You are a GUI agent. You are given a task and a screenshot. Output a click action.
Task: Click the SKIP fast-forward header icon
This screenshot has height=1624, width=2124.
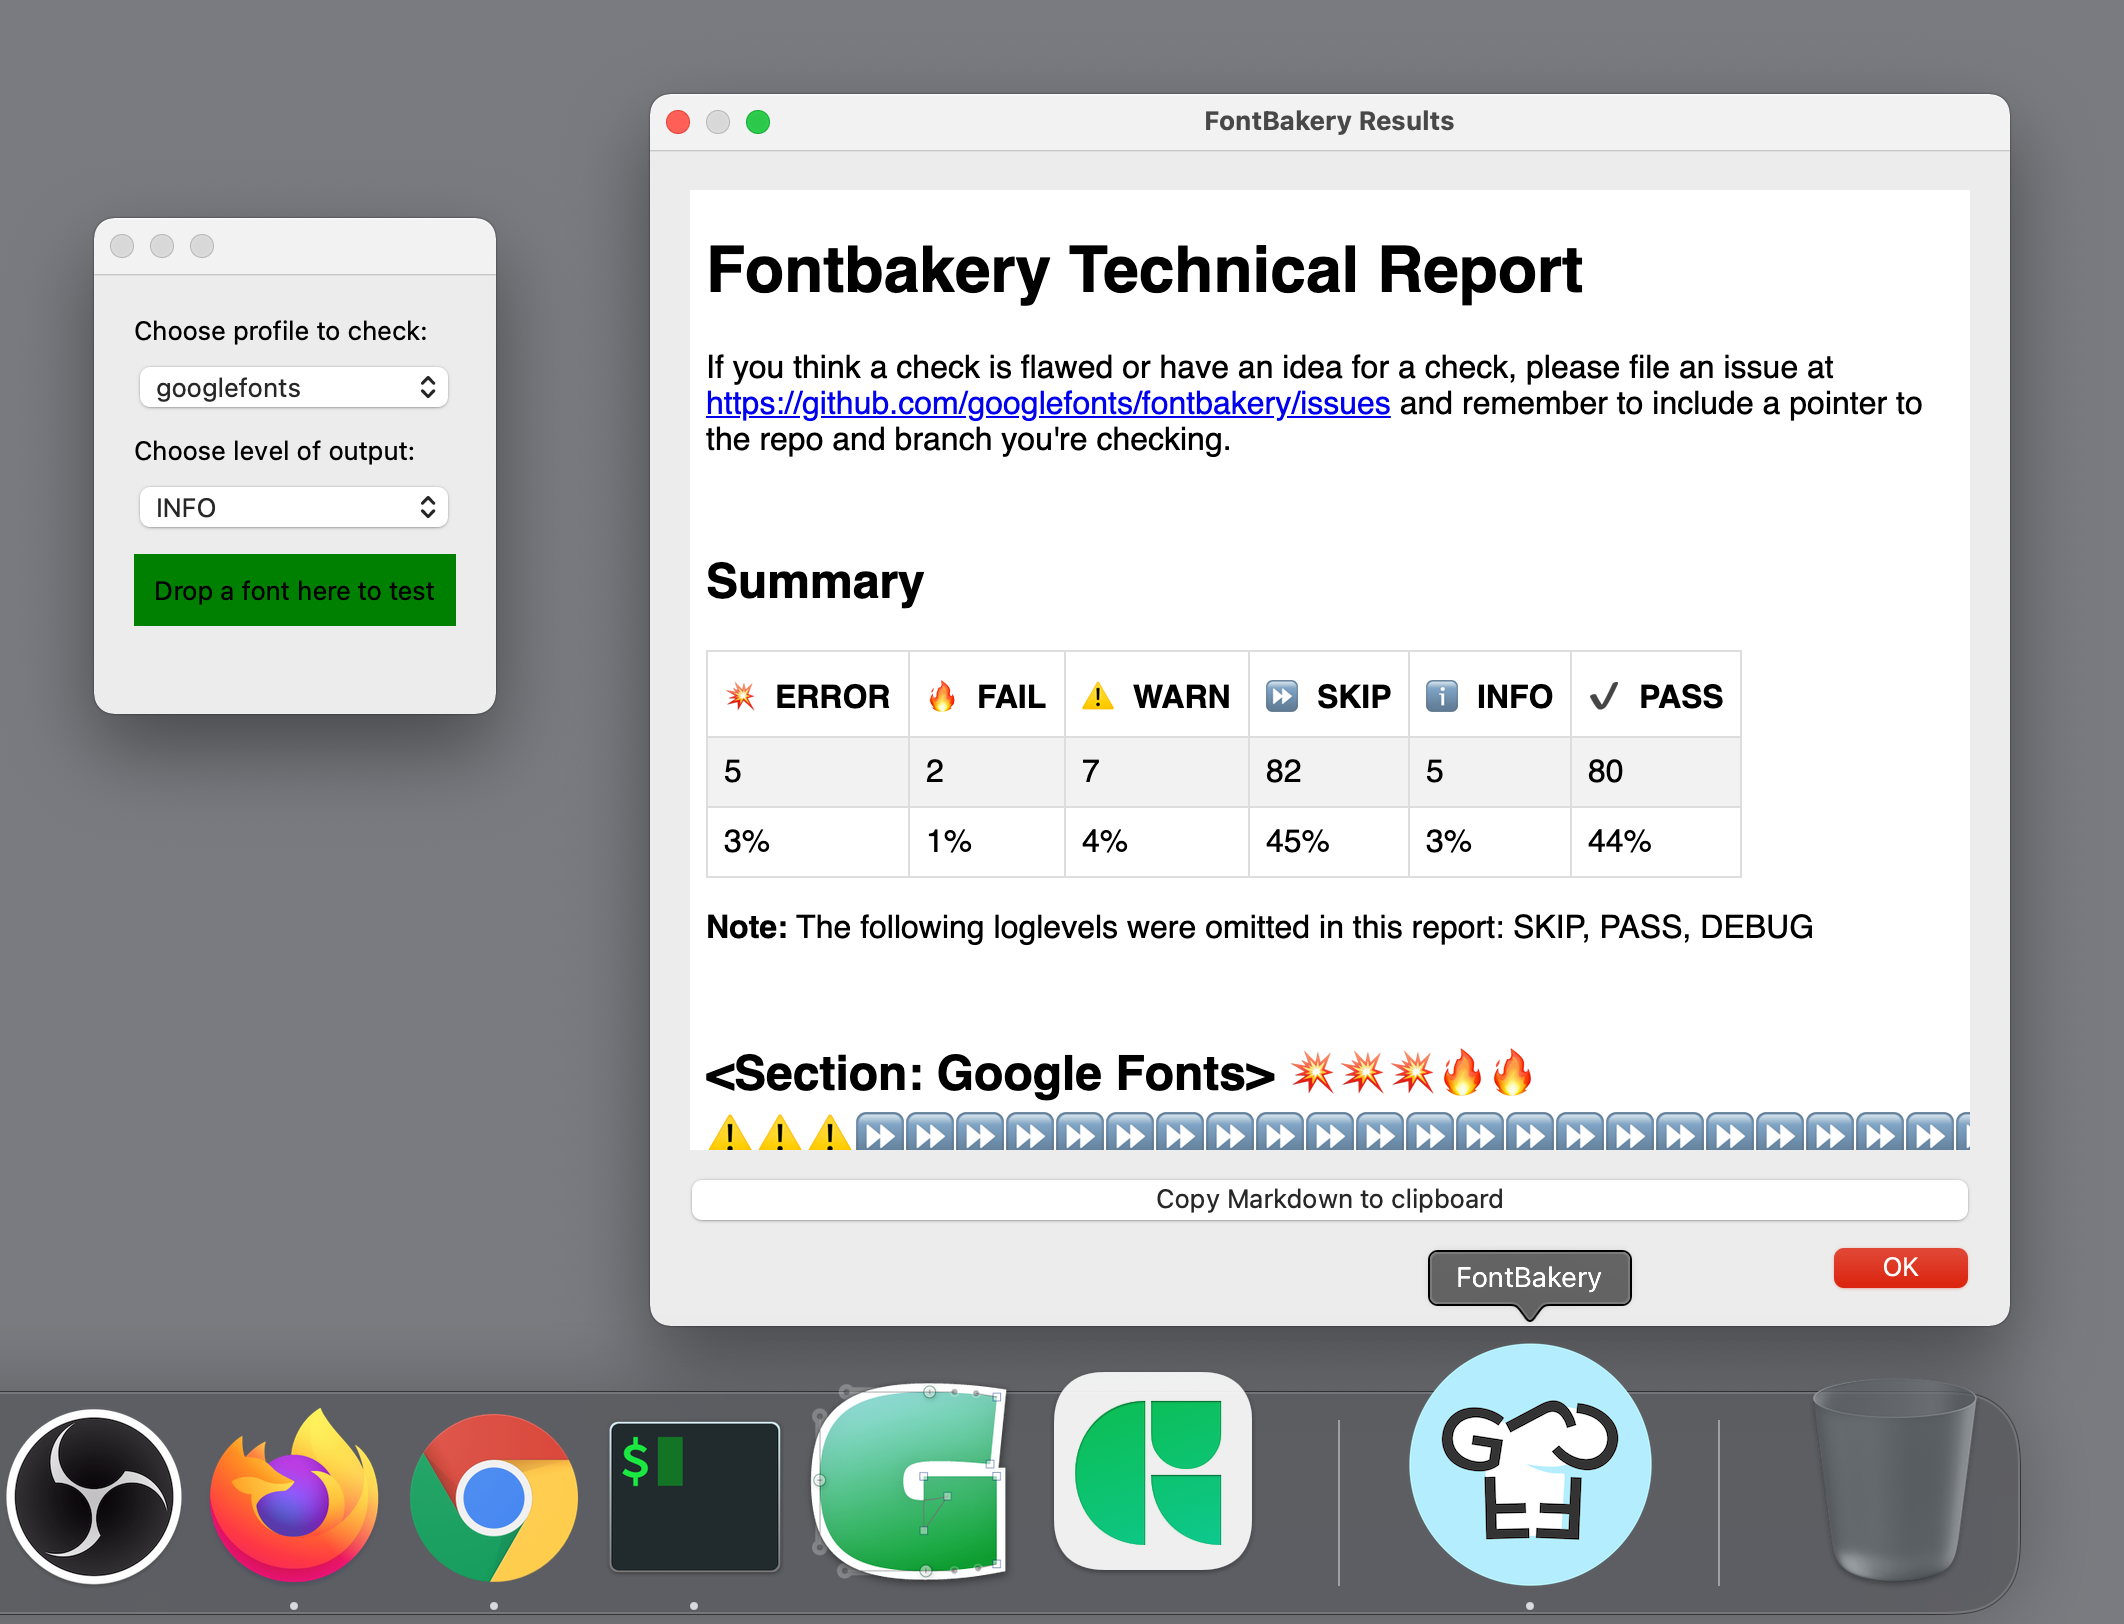(x=1283, y=696)
